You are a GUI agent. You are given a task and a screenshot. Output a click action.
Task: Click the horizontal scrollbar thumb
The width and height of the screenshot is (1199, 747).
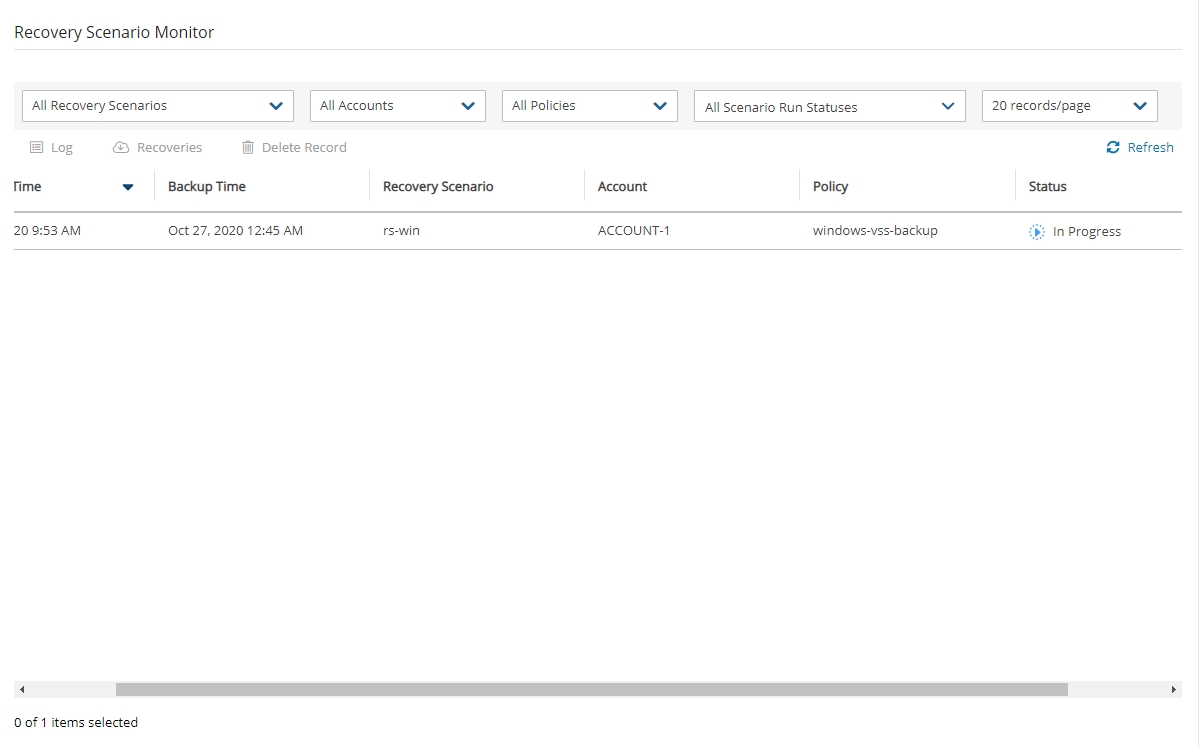click(x=591, y=690)
